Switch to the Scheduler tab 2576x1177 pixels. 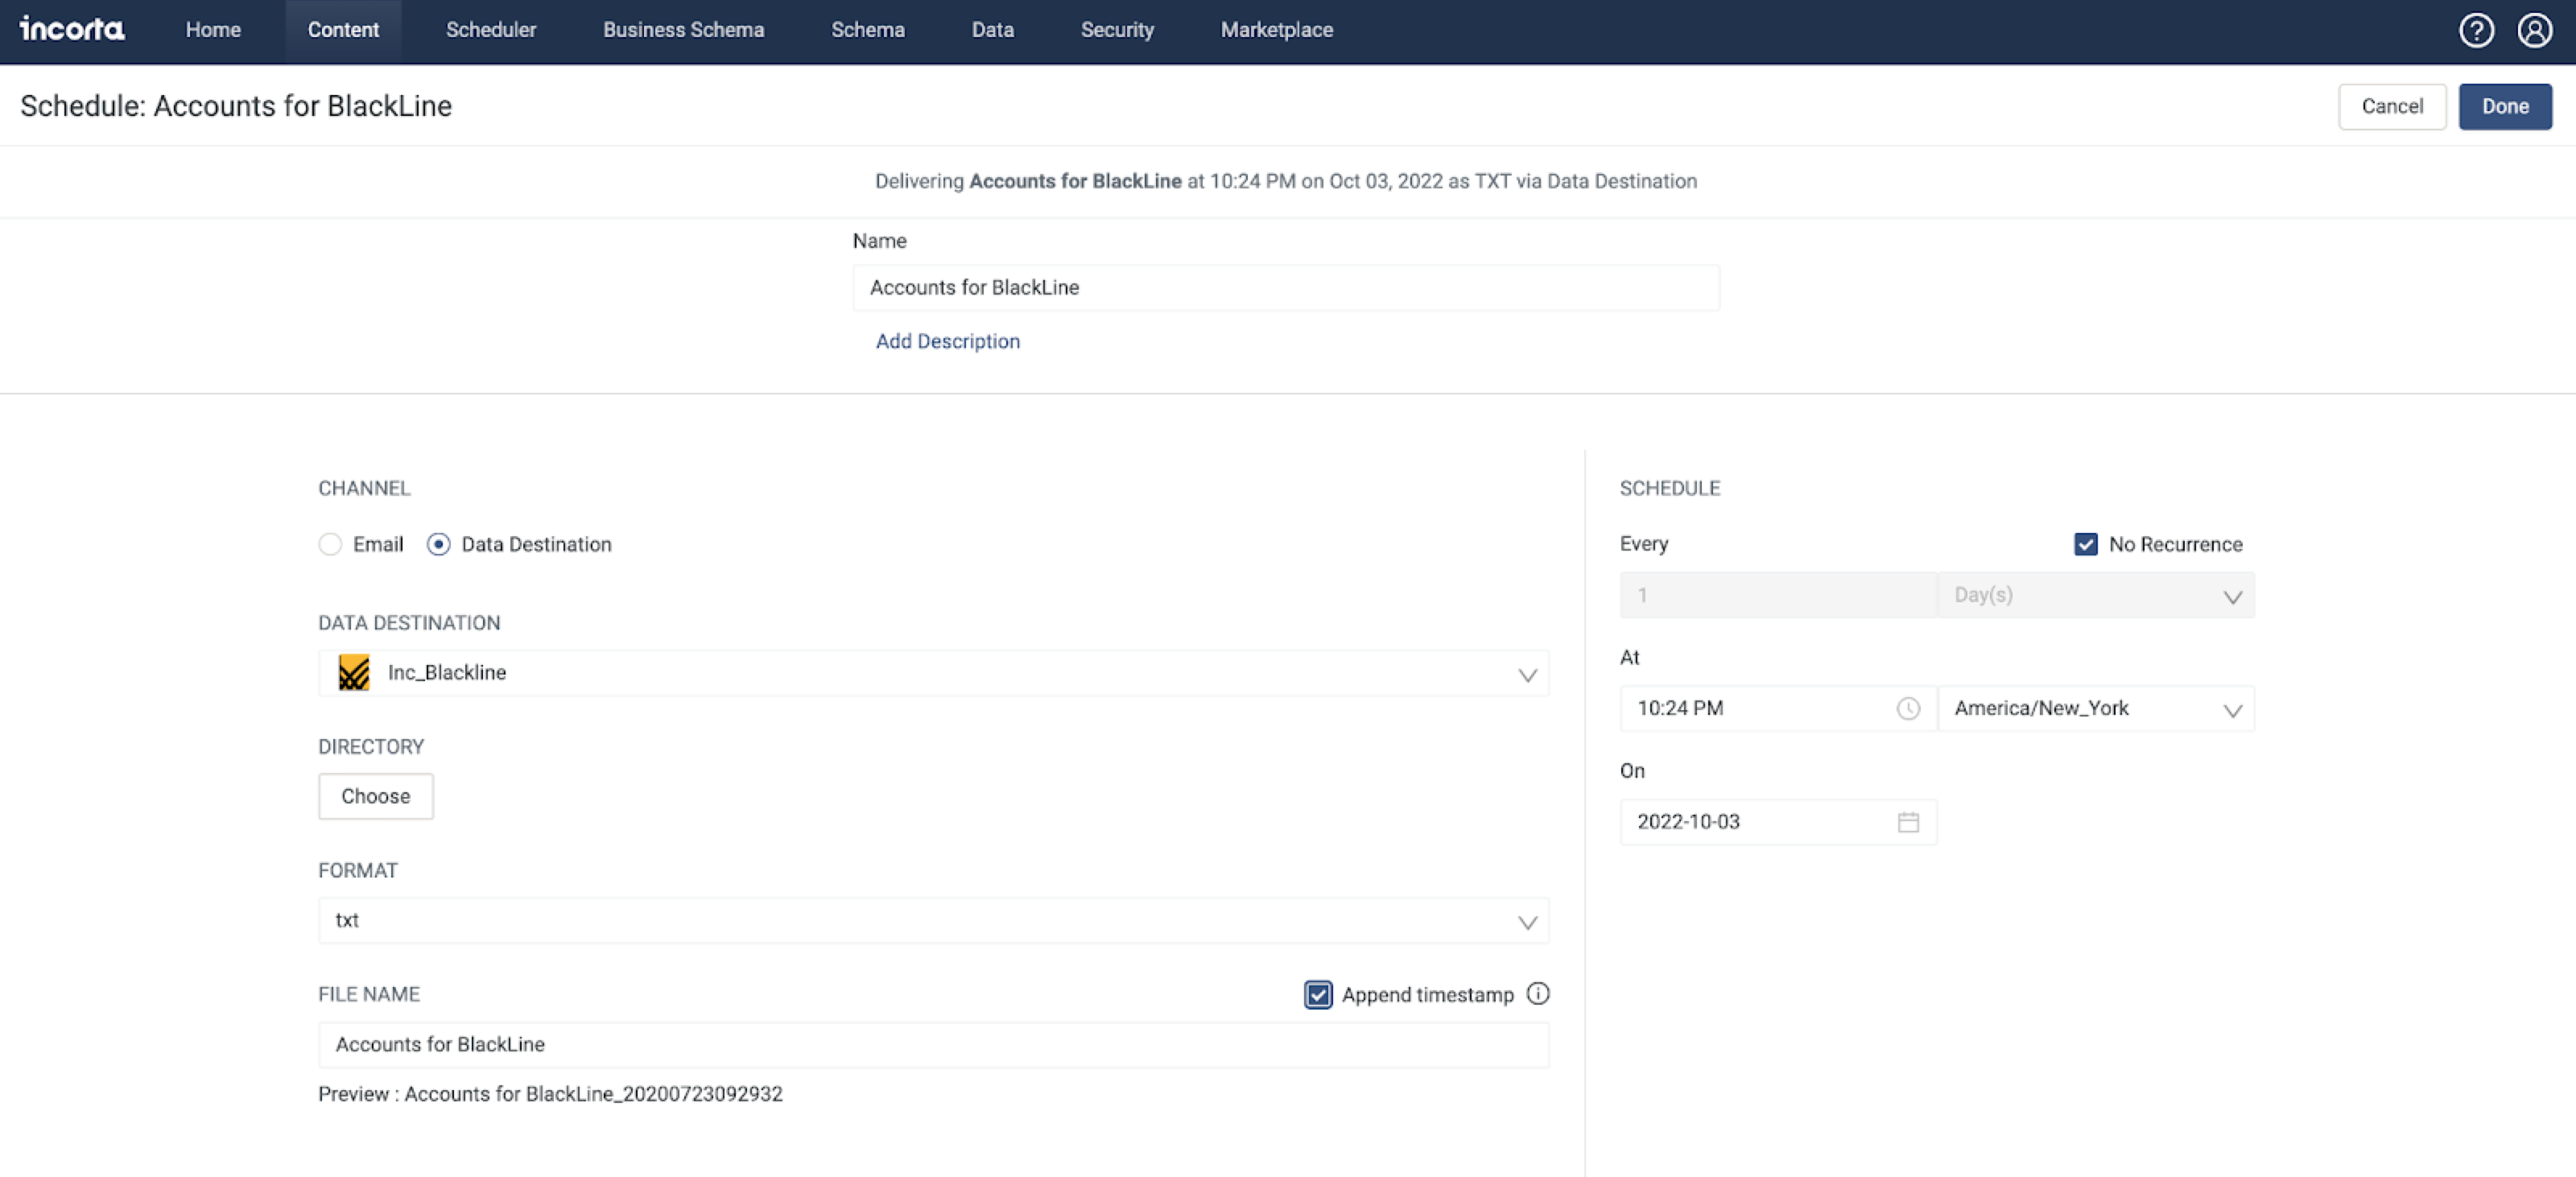491,30
